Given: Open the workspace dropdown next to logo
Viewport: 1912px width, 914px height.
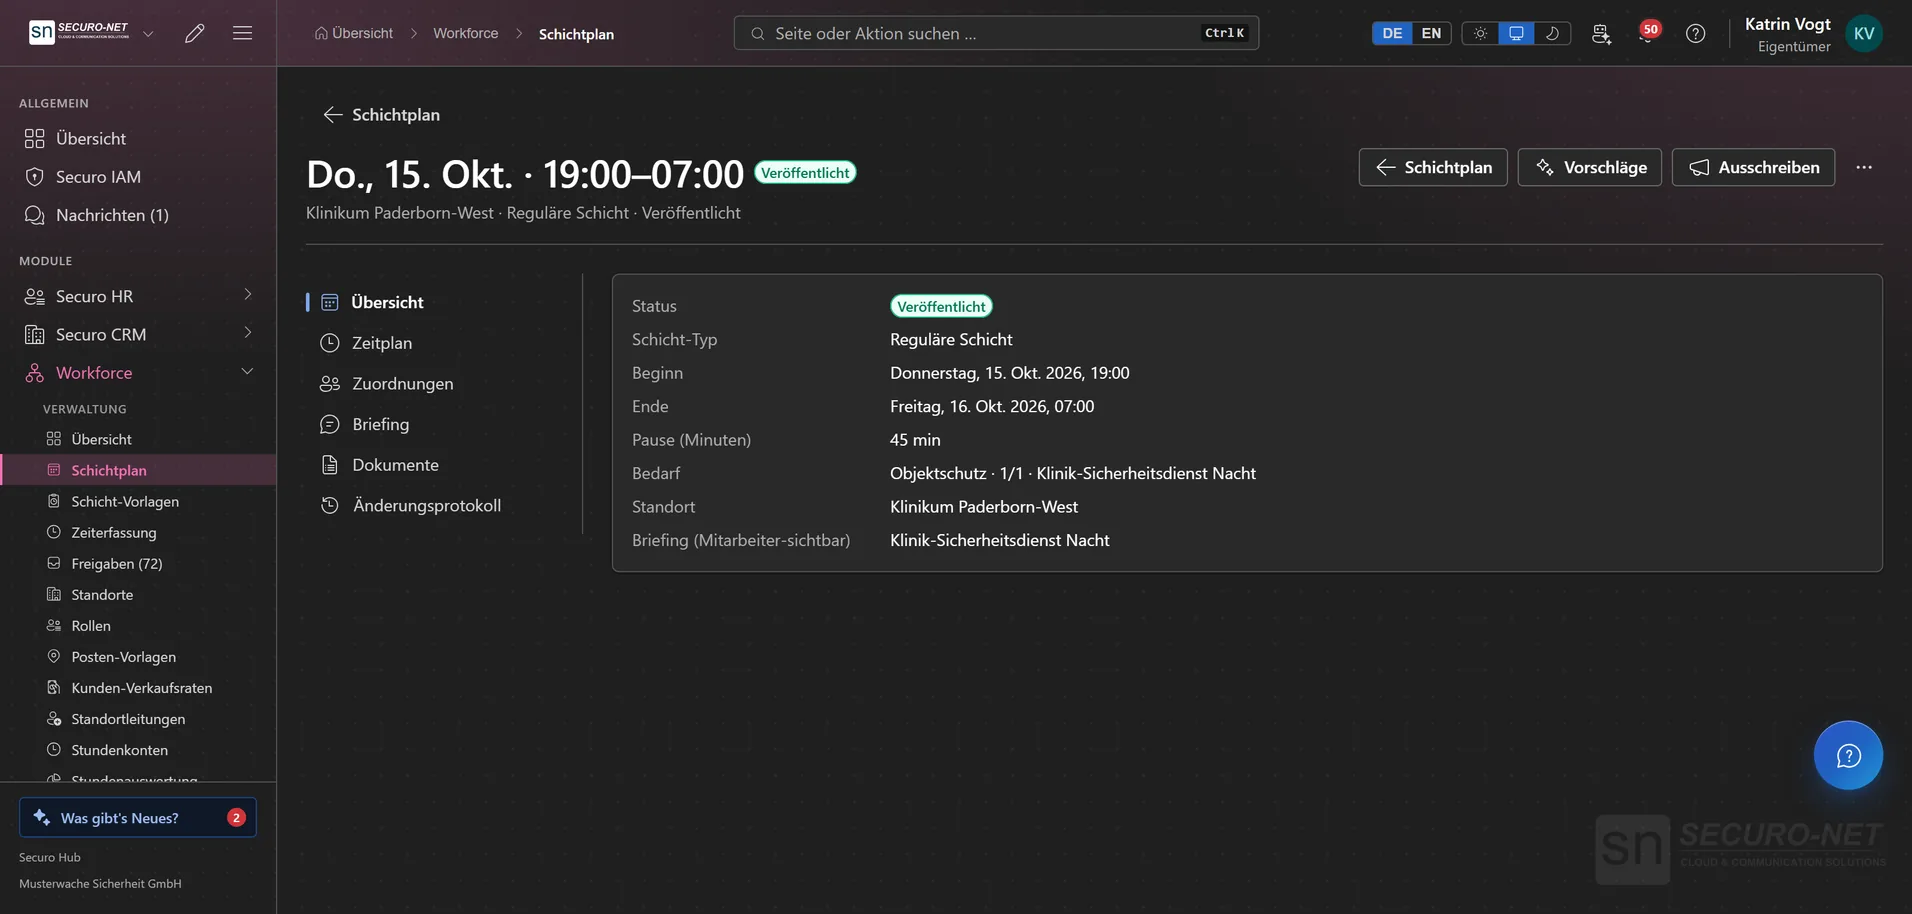Looking at the screenshot, I should coord(148,33).
